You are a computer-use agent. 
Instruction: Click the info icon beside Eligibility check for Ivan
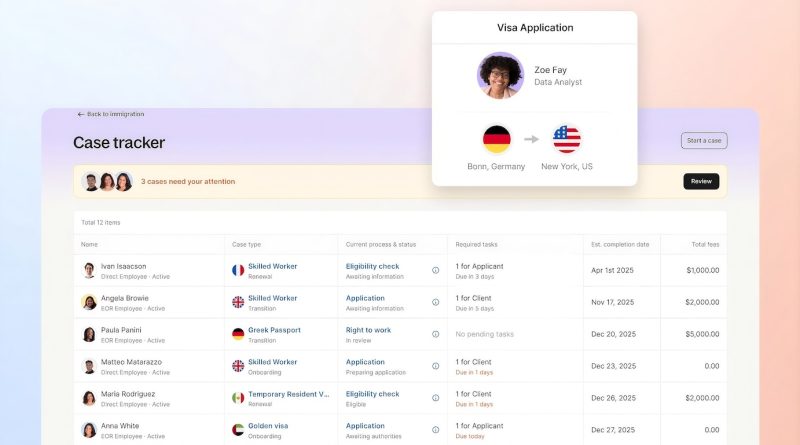pos(435,270)
